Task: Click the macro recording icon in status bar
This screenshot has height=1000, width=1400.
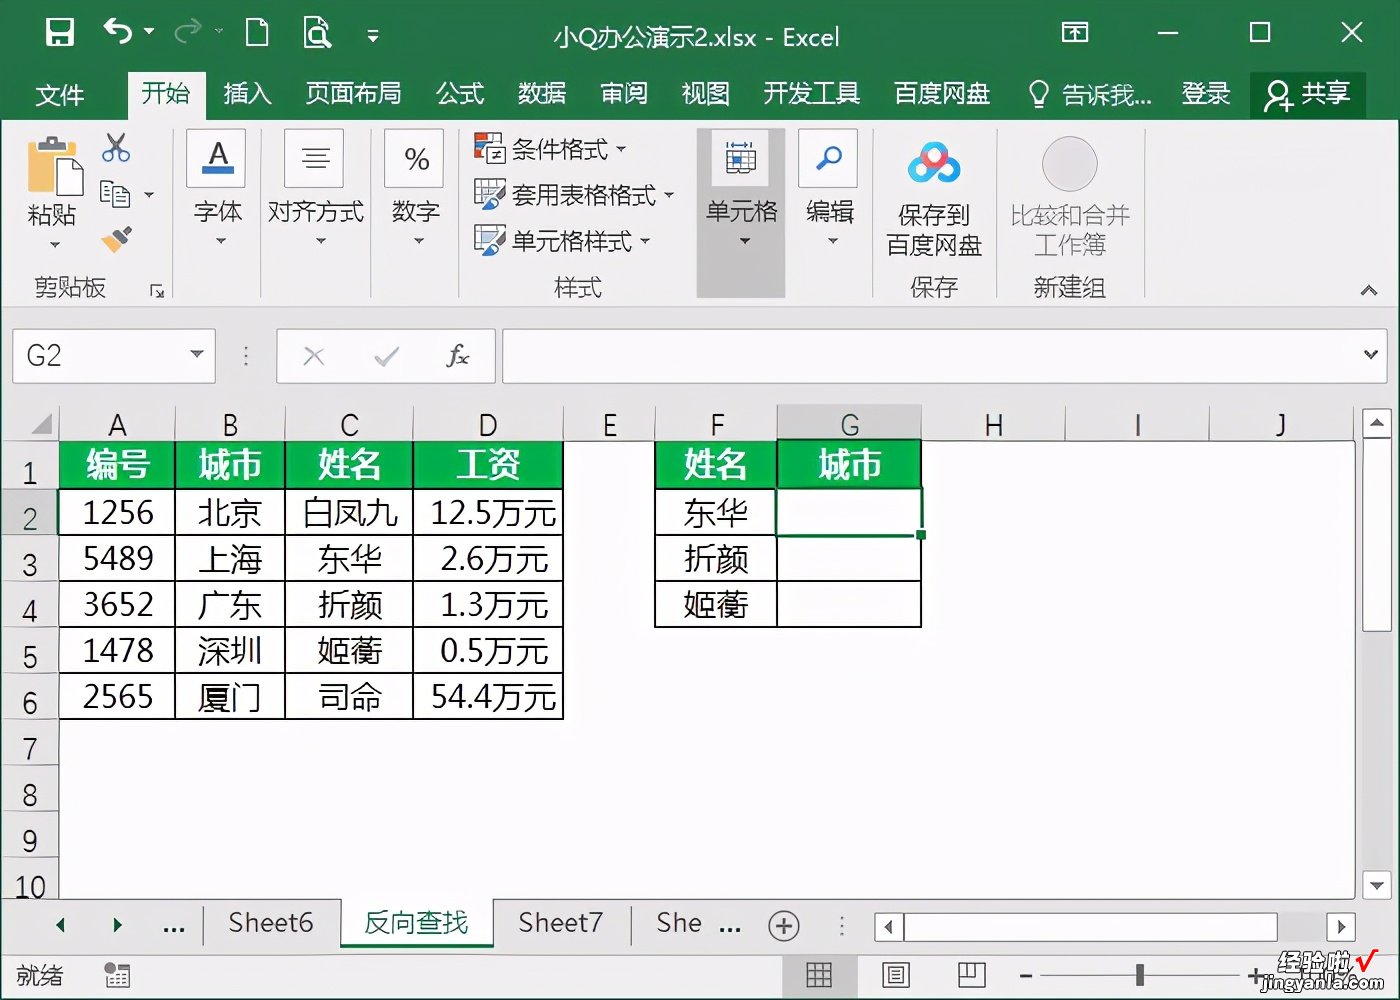Action: [x=117, y=975]
